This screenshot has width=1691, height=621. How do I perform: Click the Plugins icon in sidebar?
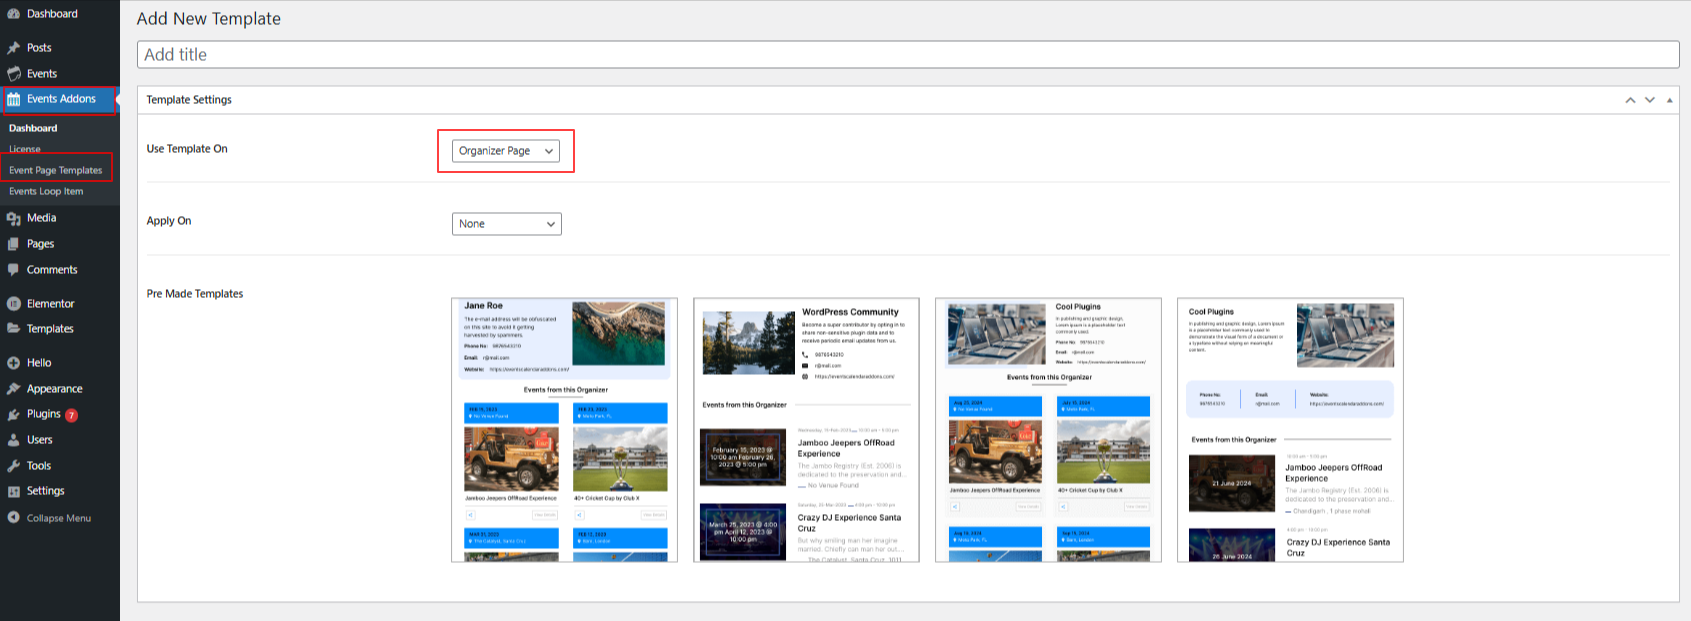14,414
